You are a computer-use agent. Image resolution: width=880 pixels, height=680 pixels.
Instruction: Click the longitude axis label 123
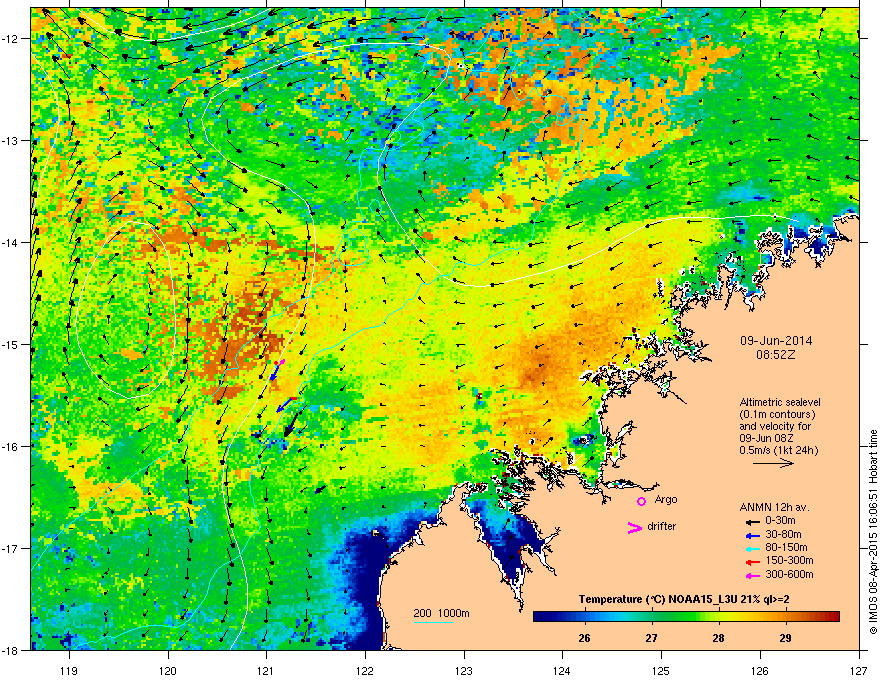coord(464,670)
